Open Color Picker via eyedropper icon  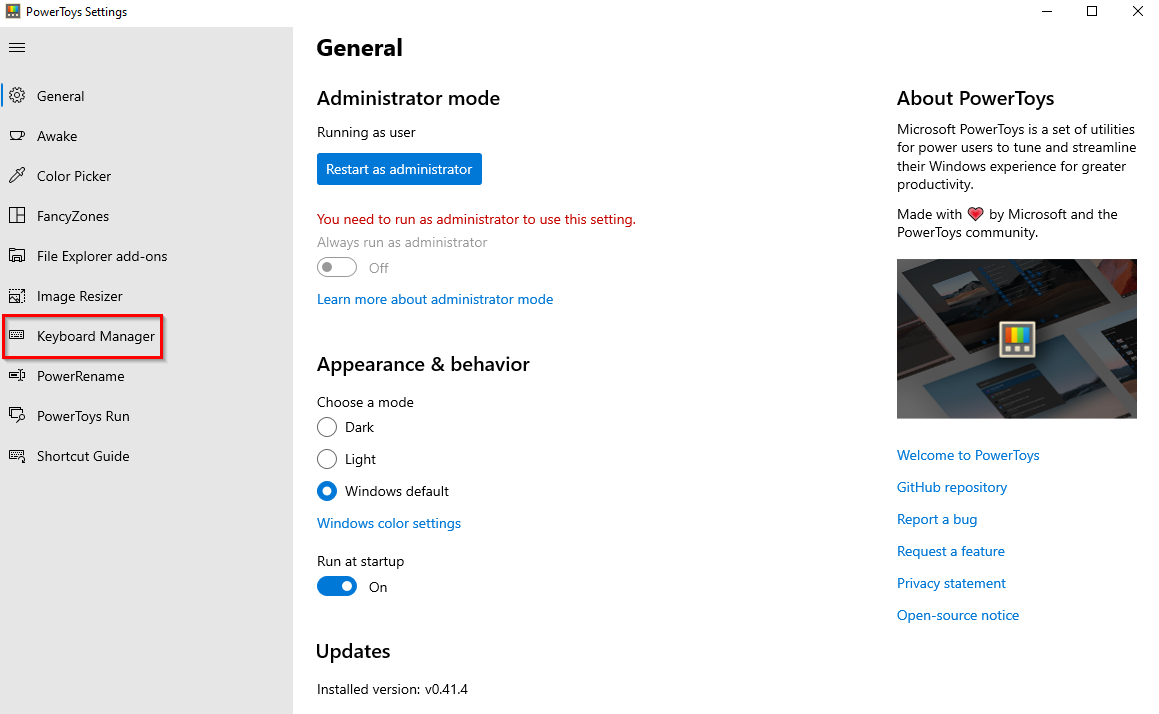pyautogui.click(x=17, y=176)
